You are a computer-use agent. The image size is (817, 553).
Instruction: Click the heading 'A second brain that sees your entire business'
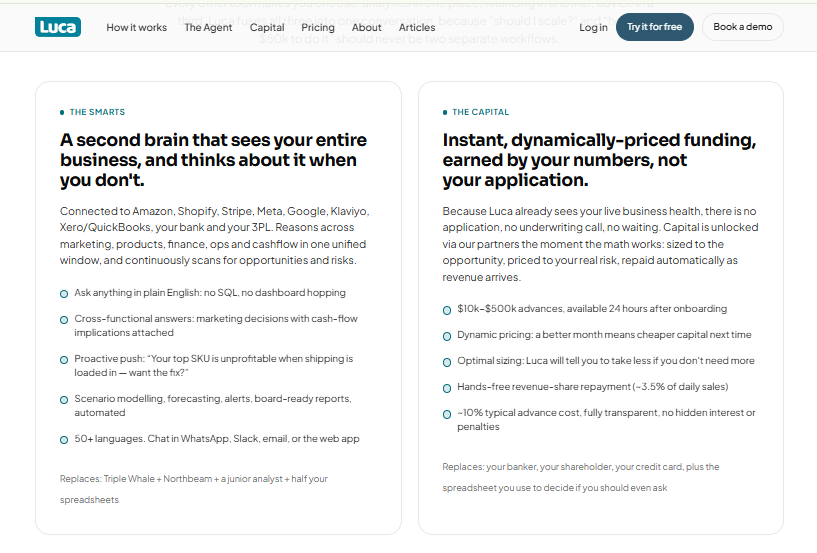213,159
